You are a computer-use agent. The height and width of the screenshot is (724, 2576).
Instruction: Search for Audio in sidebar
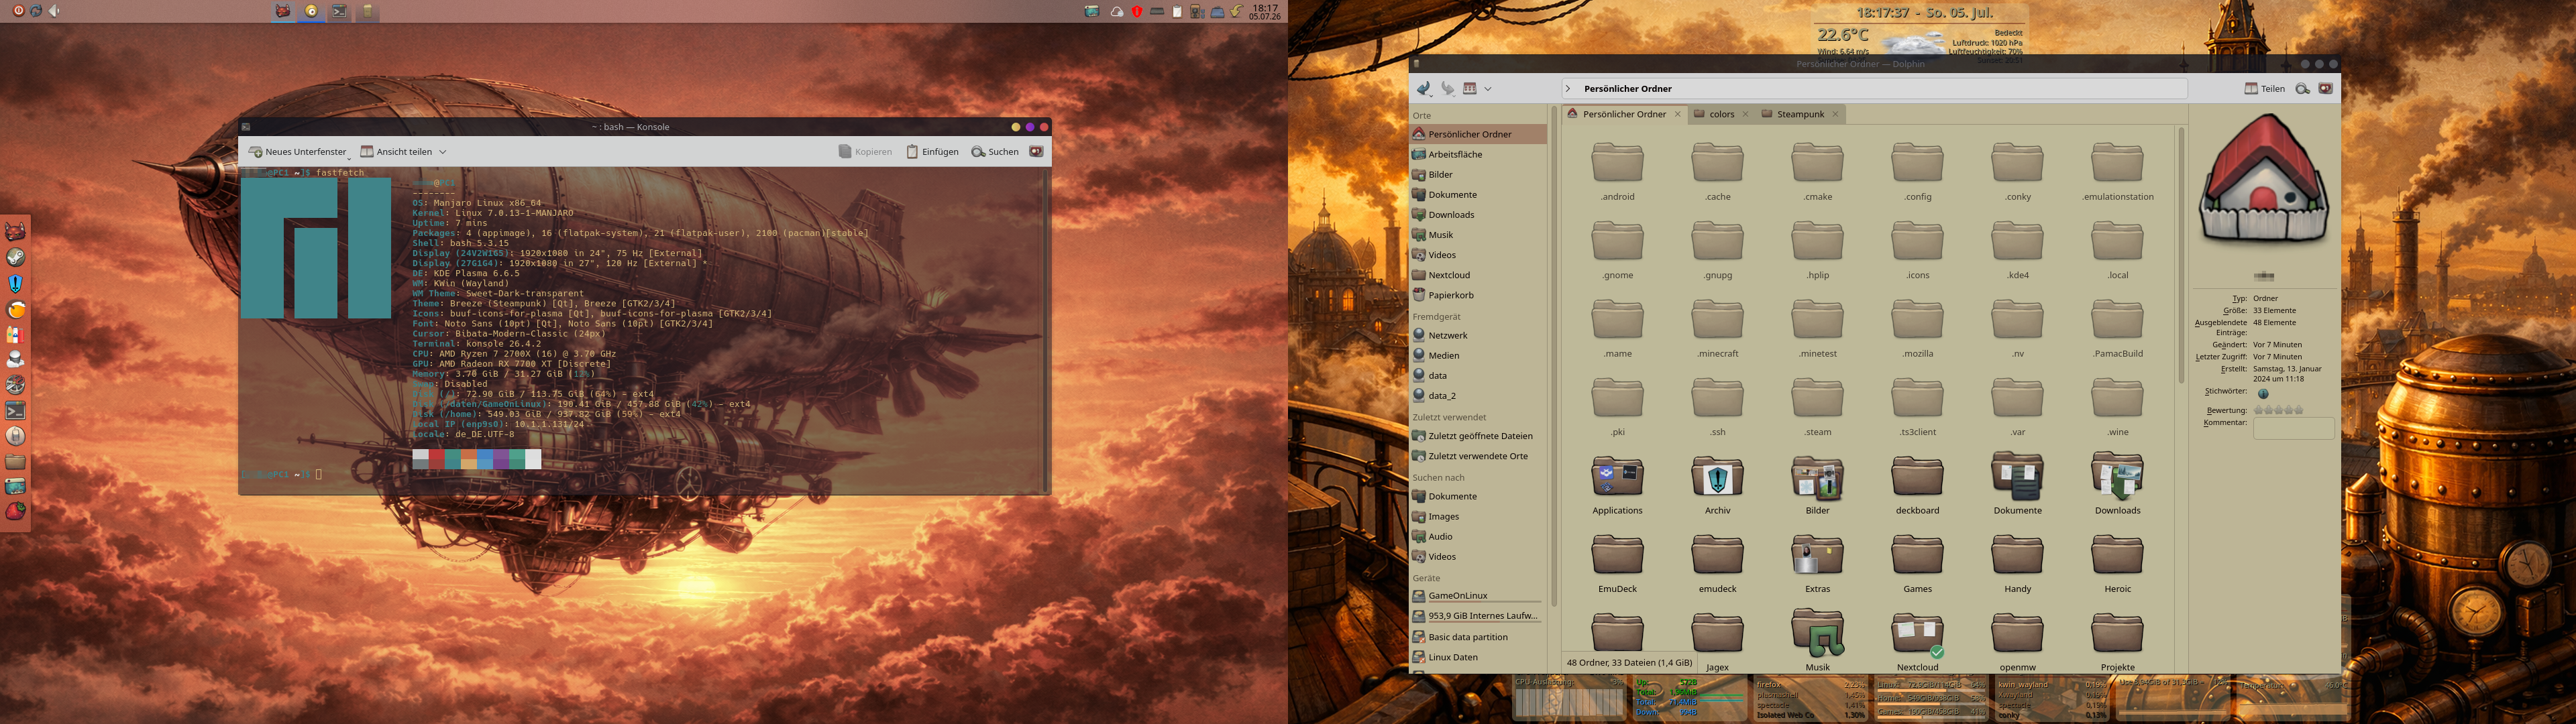[x=1478, y=537]
